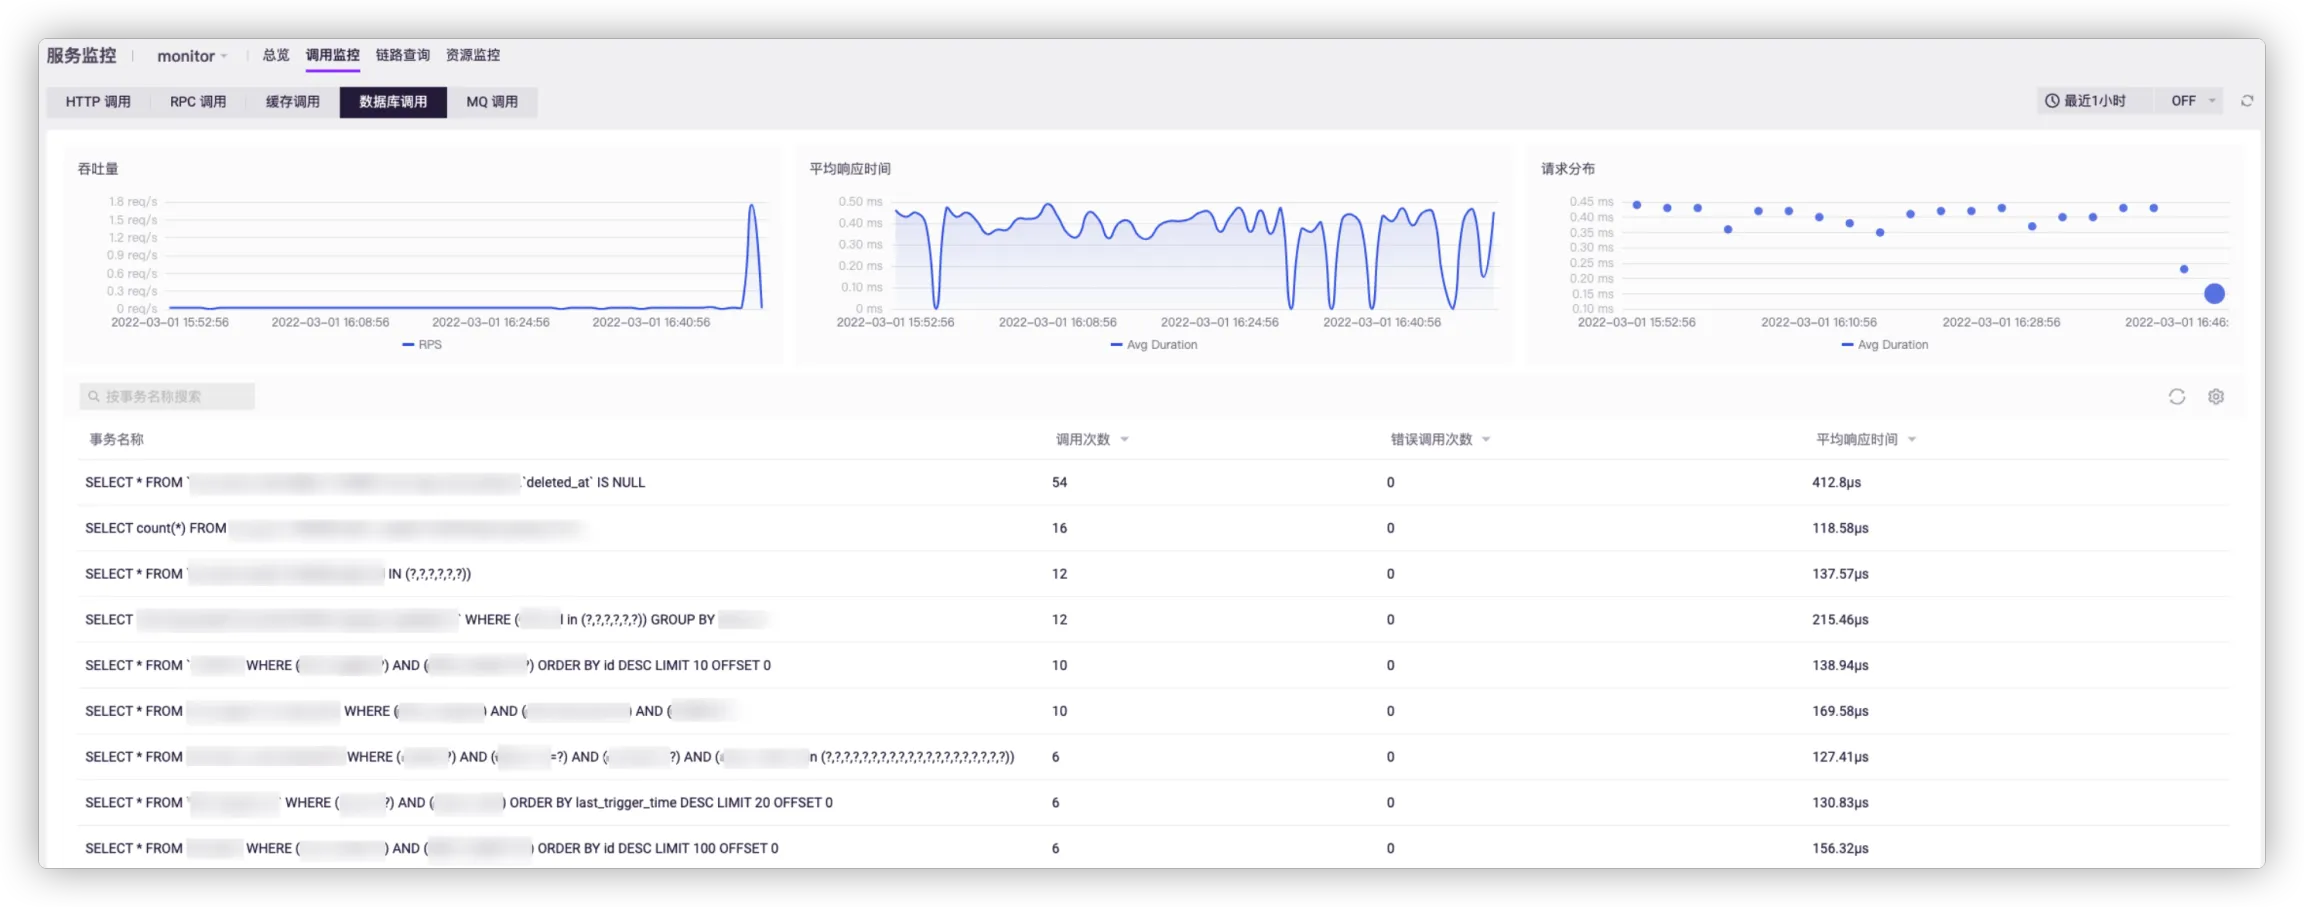Click the search magnifier icon in the filter box
This screenshot has width=2304, height=907.
(94, 397)
